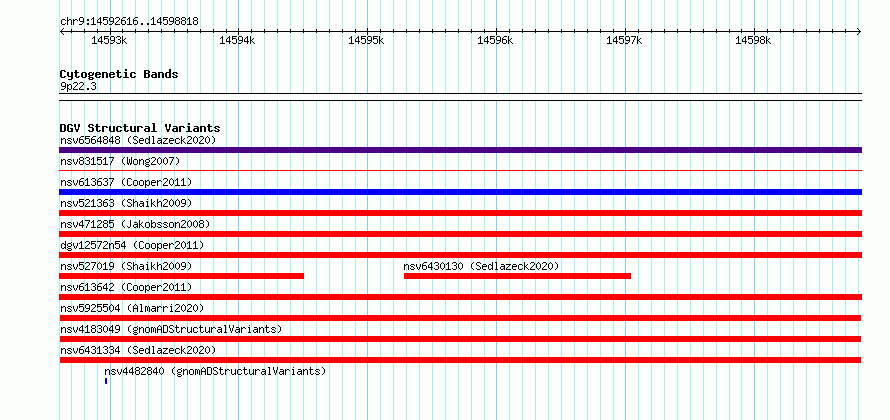This screenshot has height=420, width=890.
Task: Click the Cytogenetic Bands track title
Action: pos(119,74)
